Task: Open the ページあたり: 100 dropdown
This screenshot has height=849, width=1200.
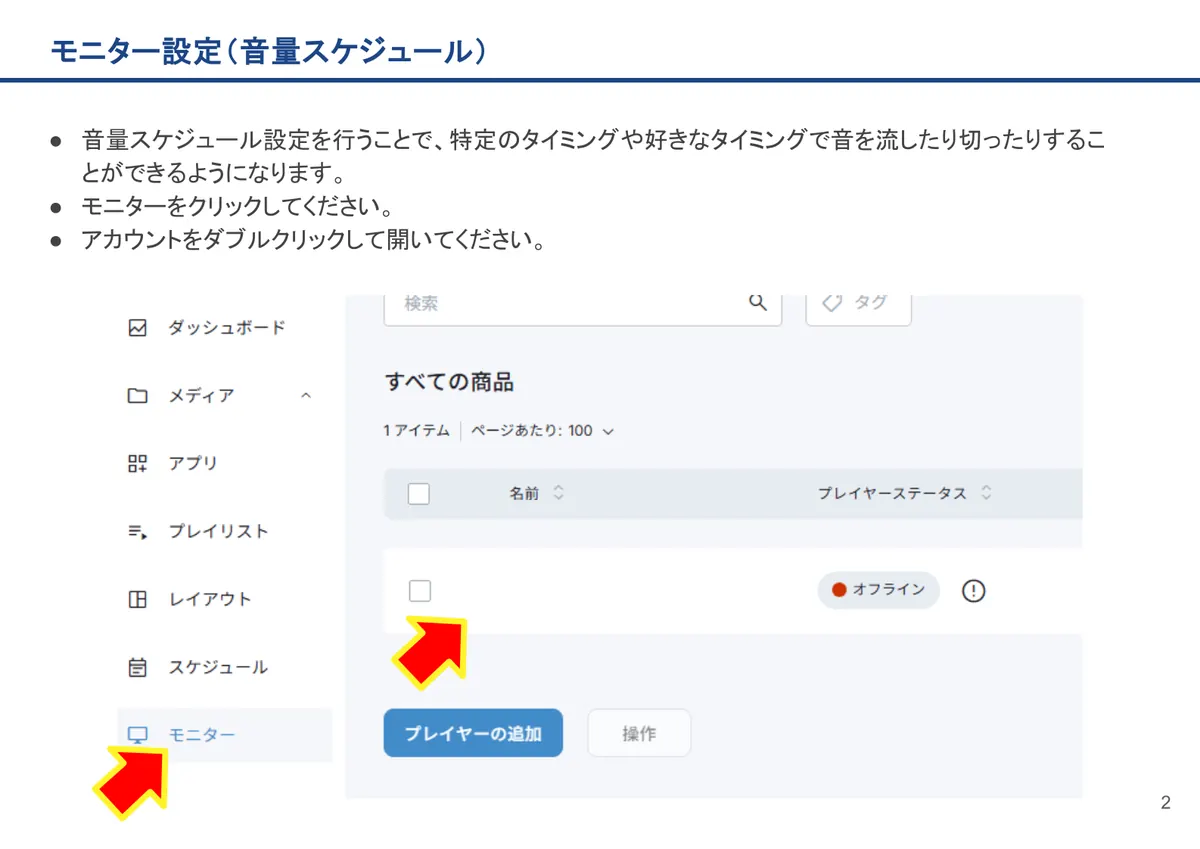Action: pyautogui.click(x=542, y=431)
